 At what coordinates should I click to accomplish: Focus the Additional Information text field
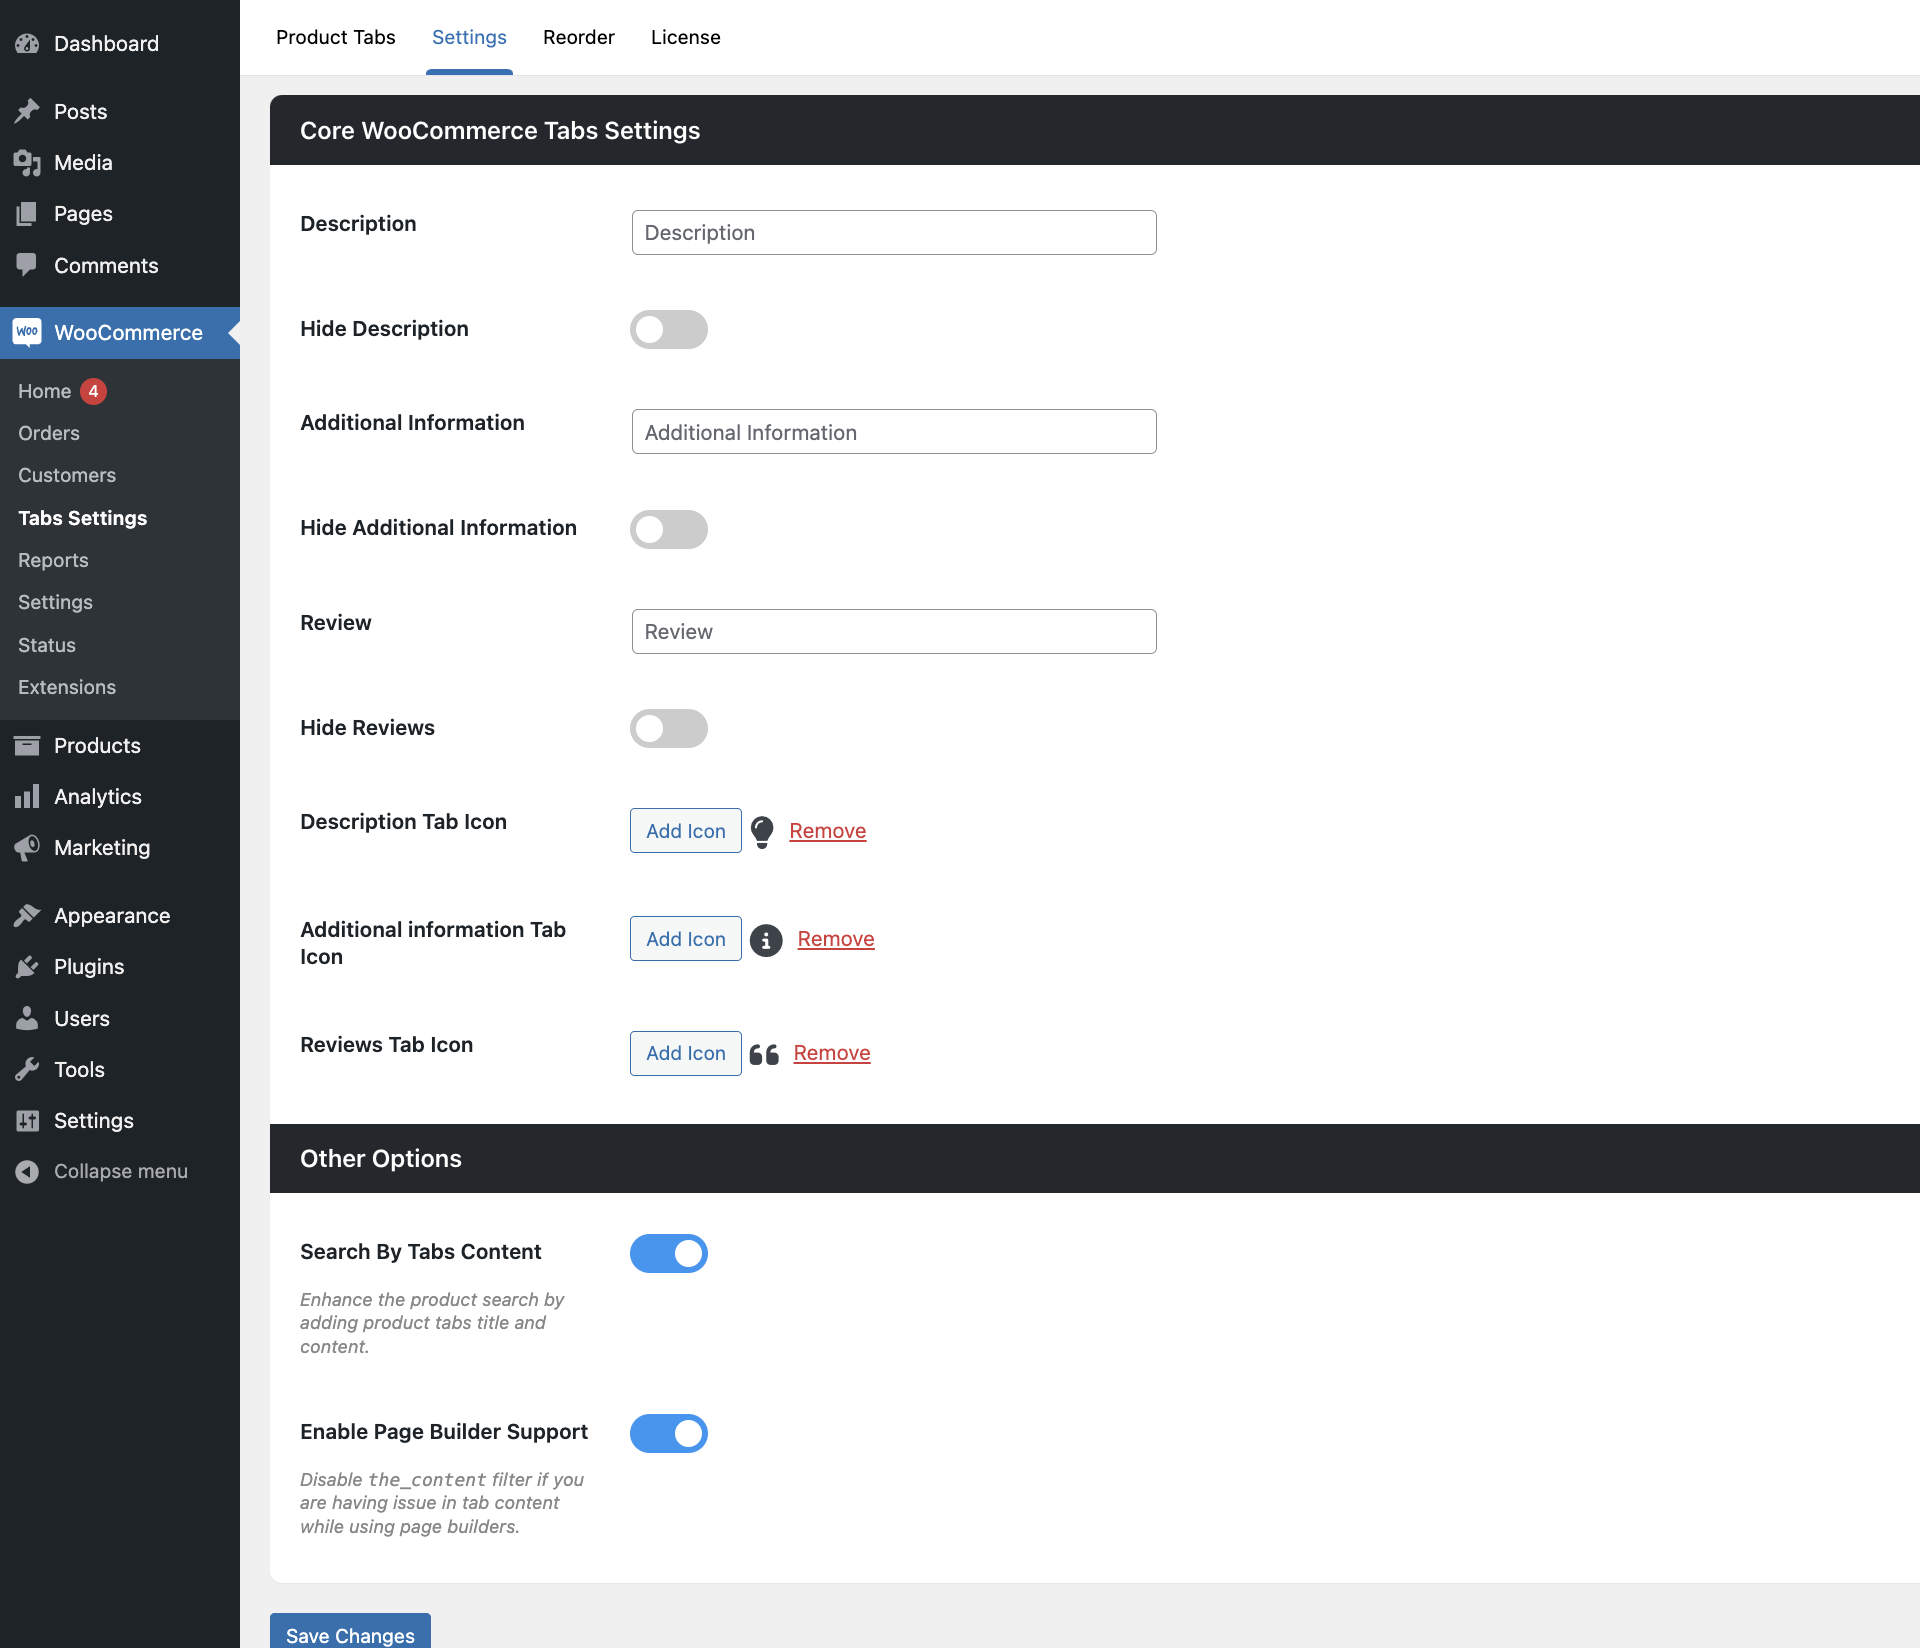pos(894,432)
